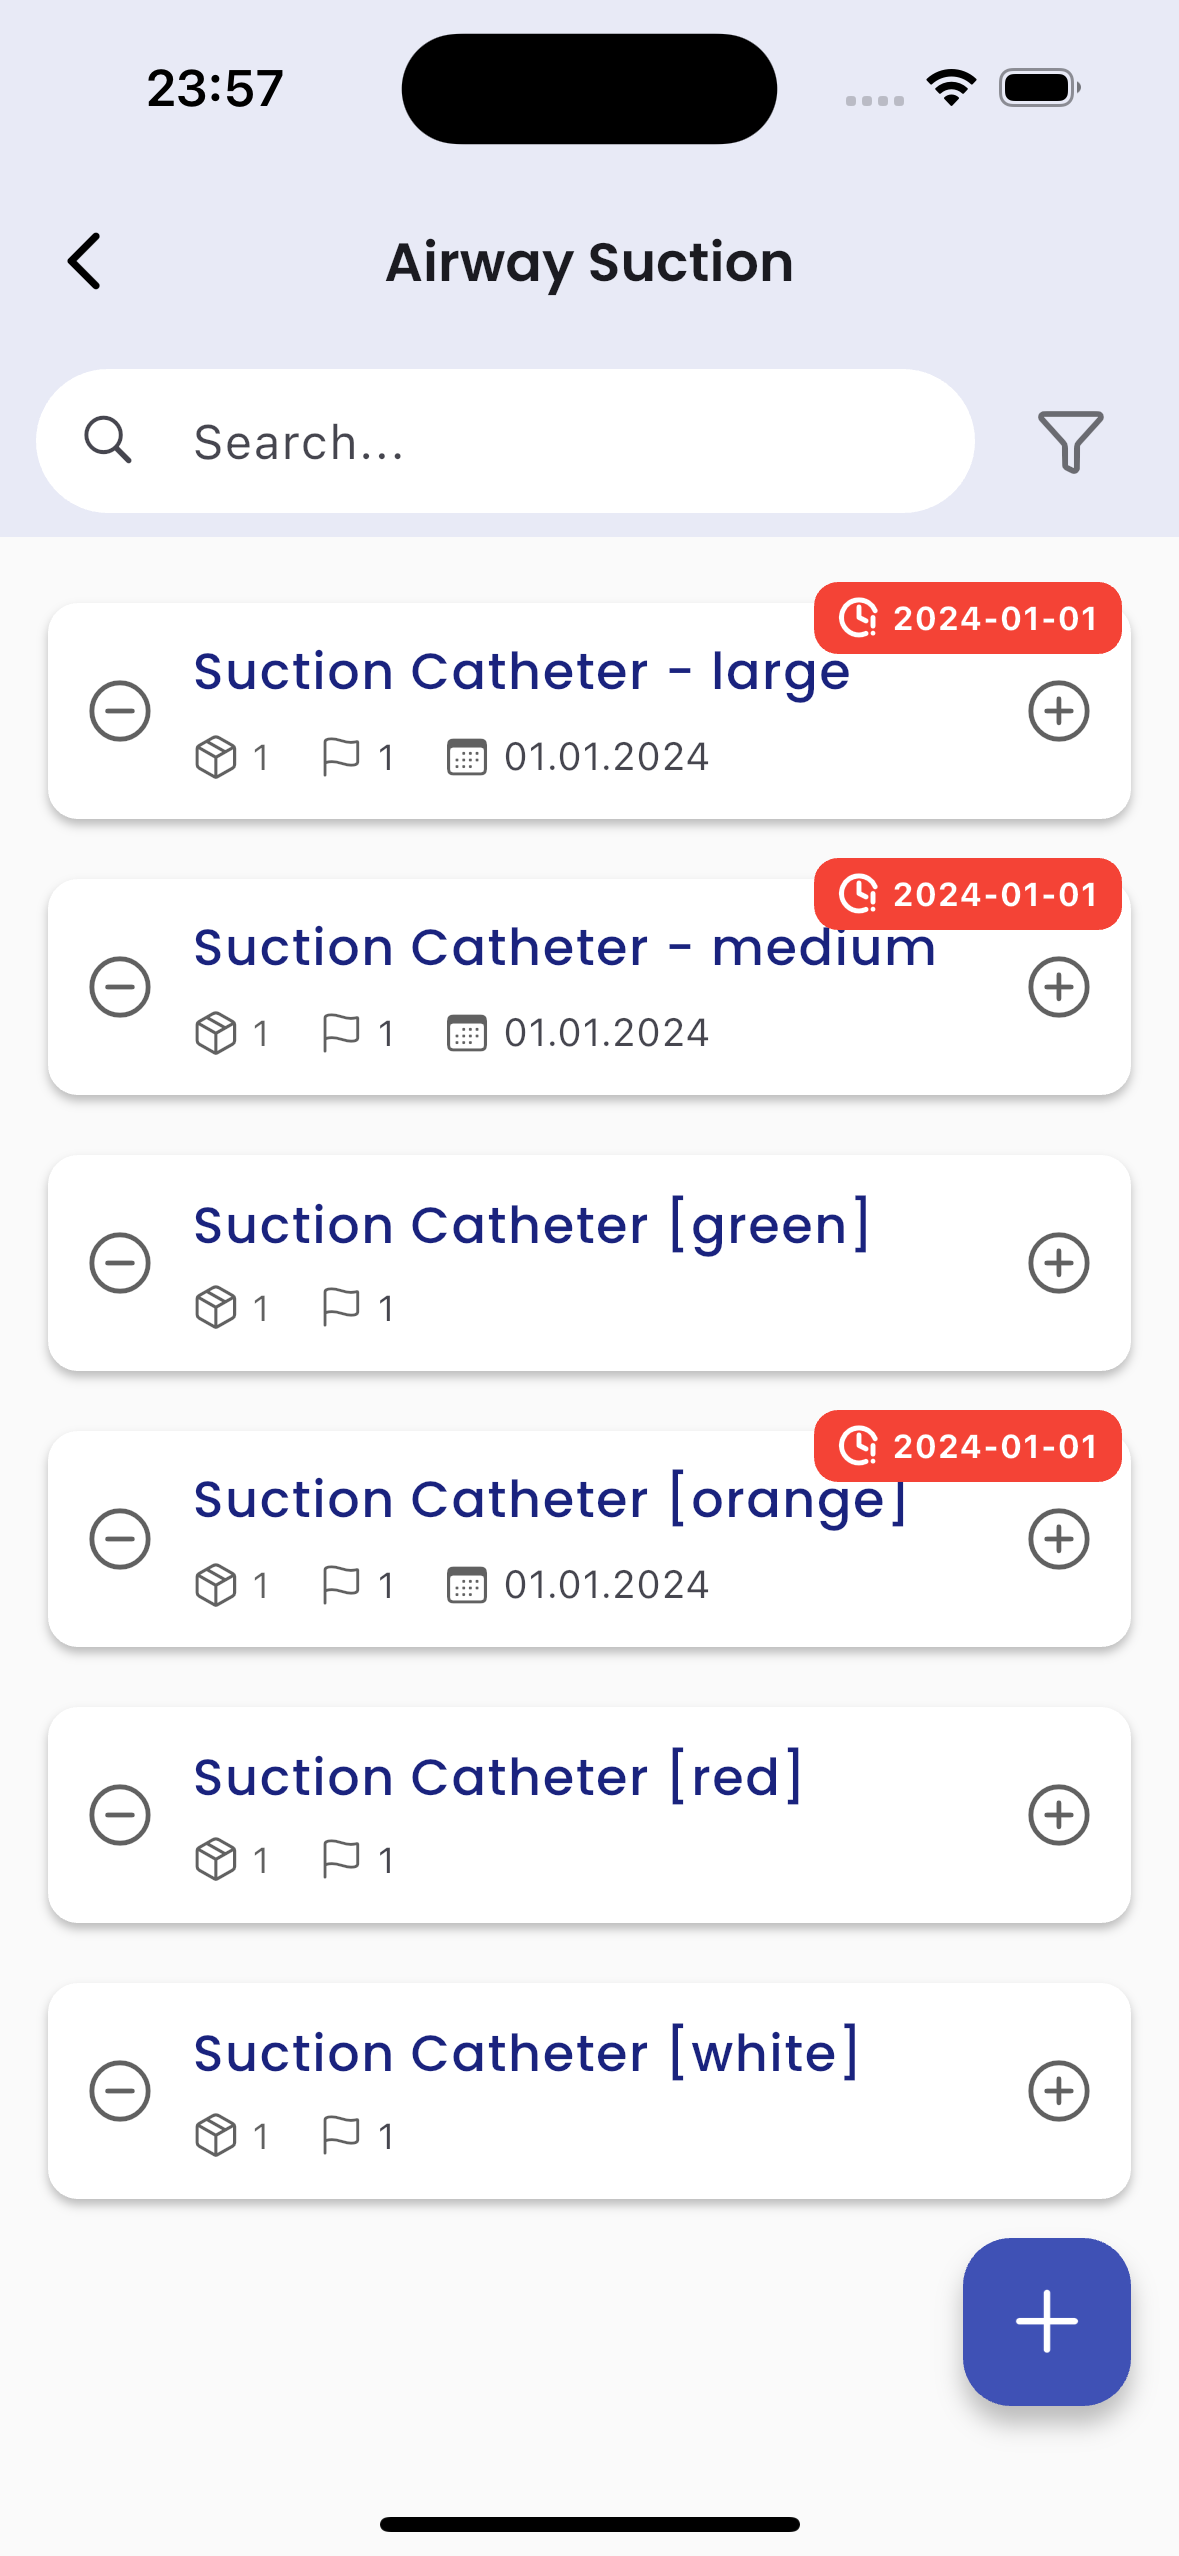Open the filter options funnel icon

point(1070,441)
